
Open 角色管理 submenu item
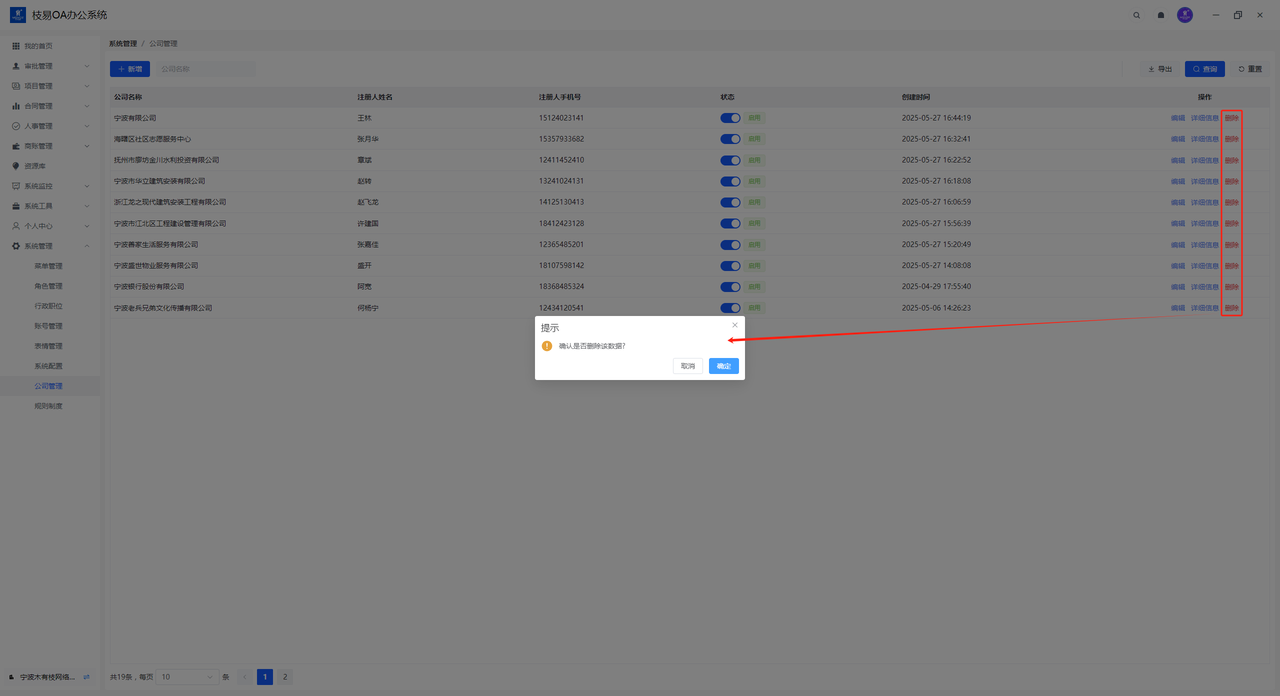pyautogui.click(x=48, y=286)
